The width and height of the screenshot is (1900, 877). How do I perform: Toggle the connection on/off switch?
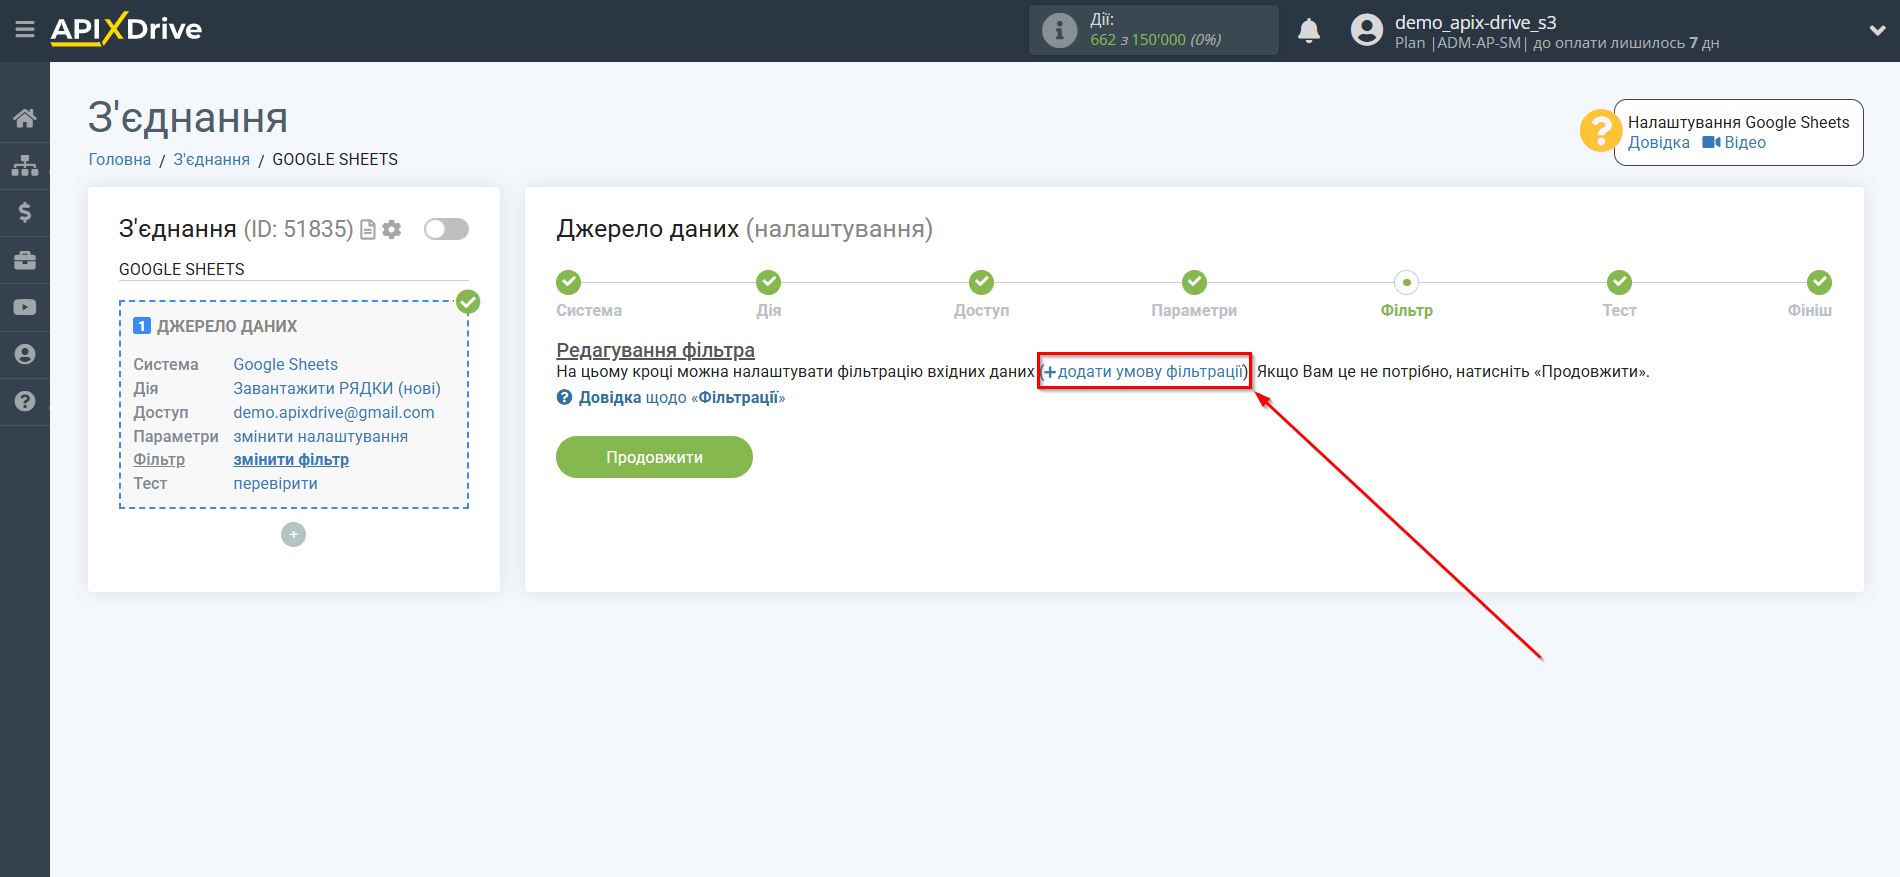click(x=446, y=229)
